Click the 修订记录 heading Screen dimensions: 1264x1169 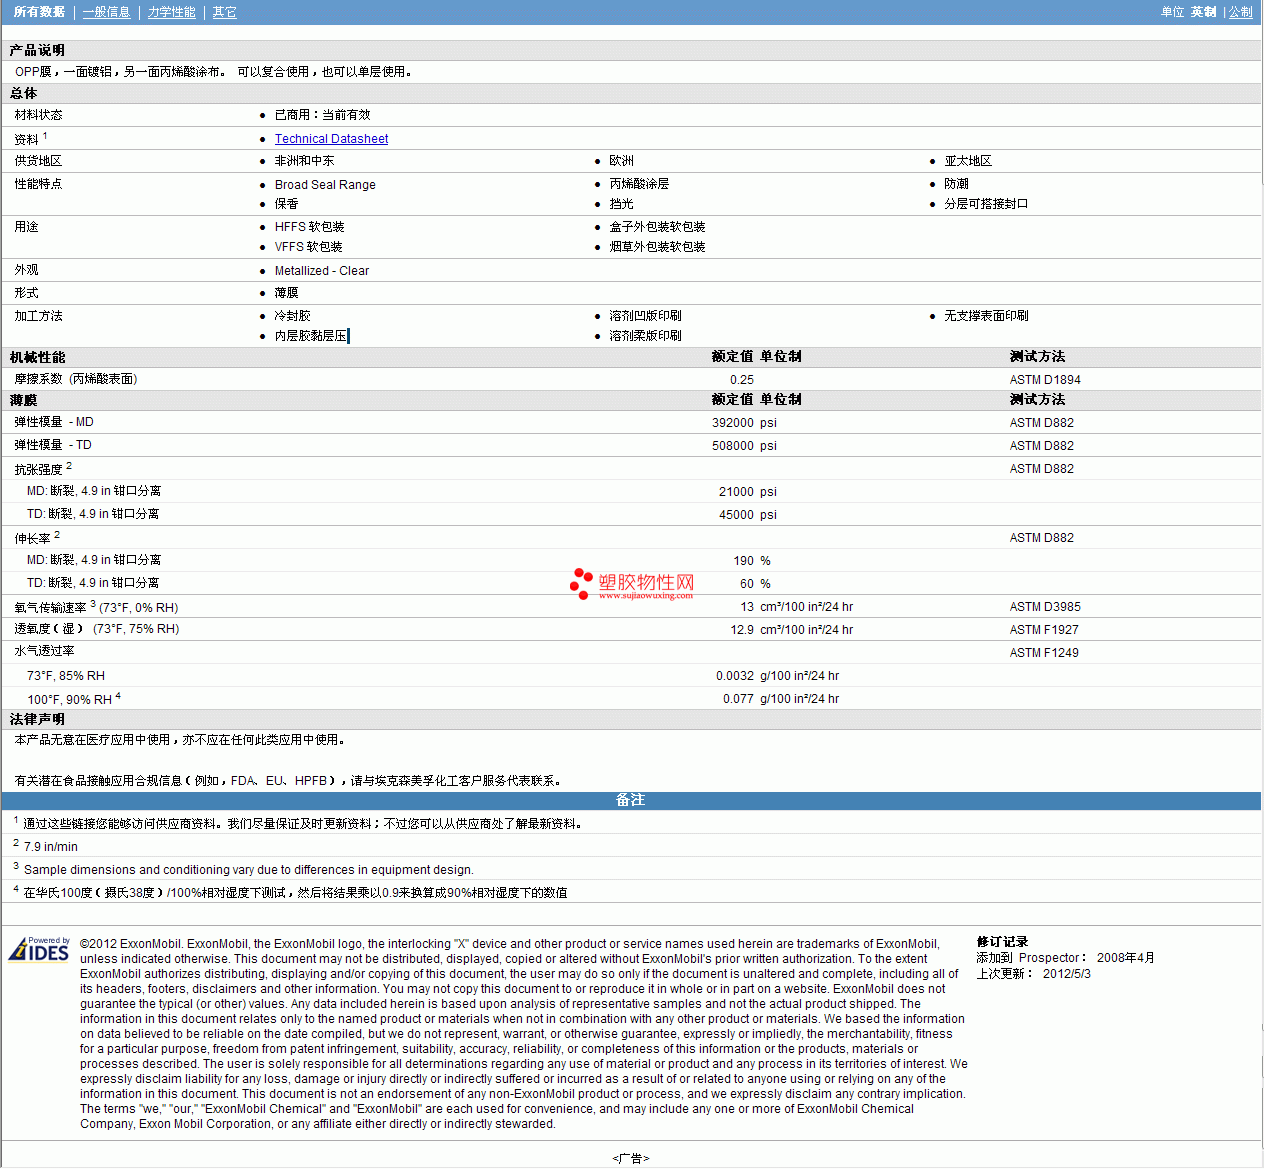(1002, 942)
